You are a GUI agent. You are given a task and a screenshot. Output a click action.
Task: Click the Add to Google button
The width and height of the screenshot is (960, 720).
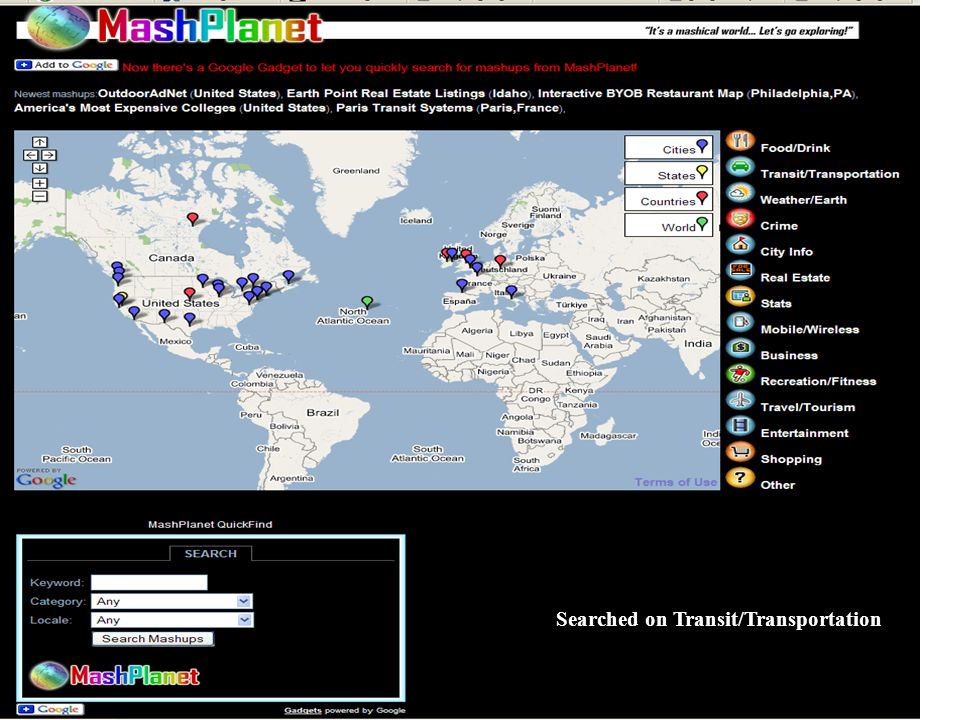(x=66, y=65)
